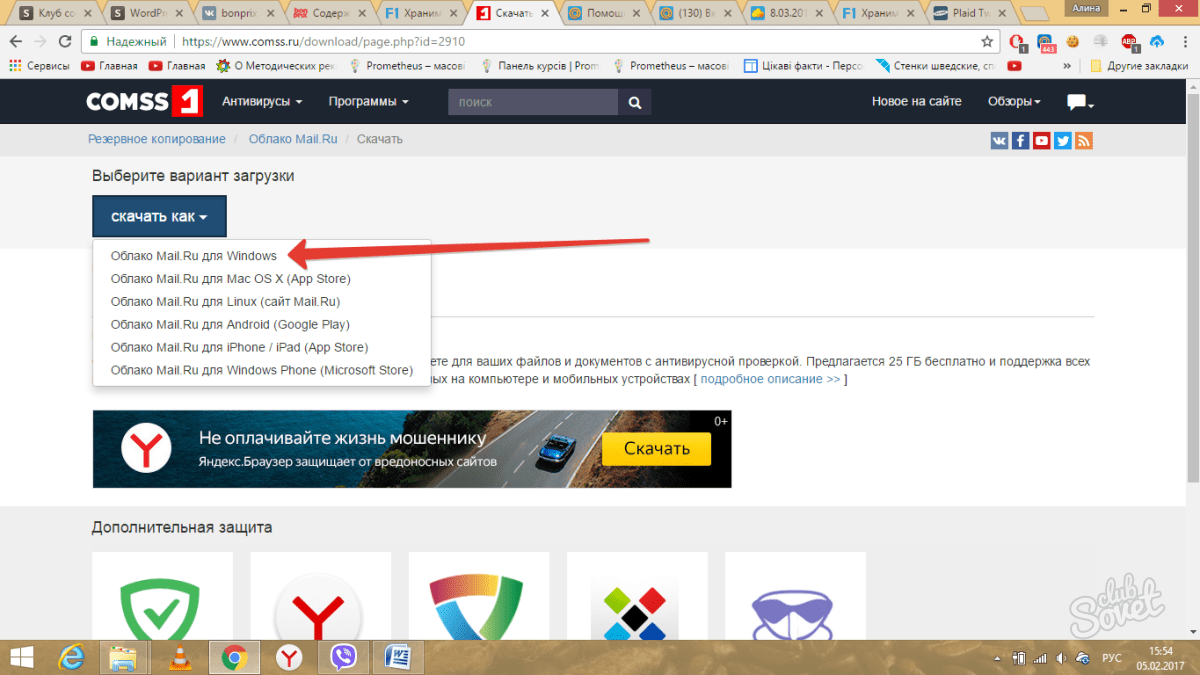Switch to the bonprix browser tab

(238, 14)
